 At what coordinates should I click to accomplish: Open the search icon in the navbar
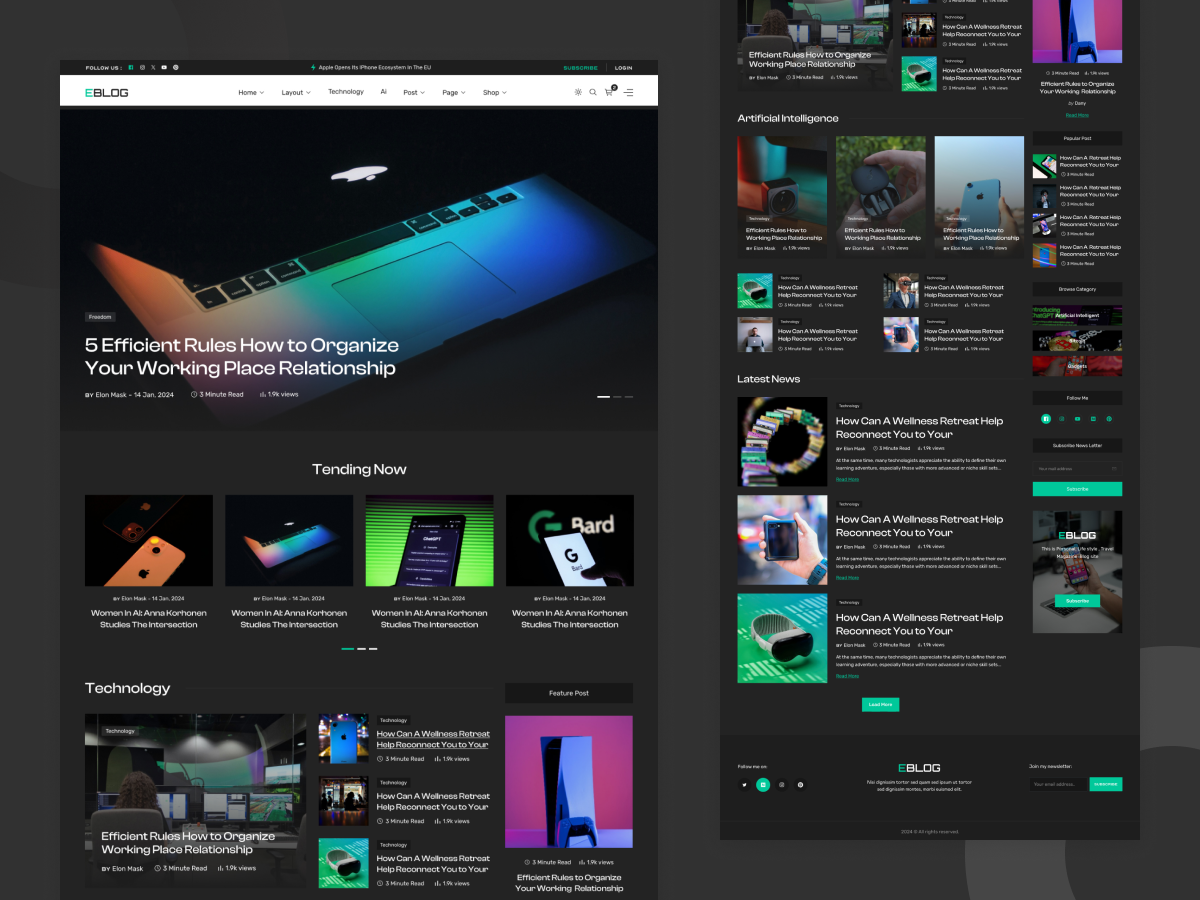click(x=593, y=92)
